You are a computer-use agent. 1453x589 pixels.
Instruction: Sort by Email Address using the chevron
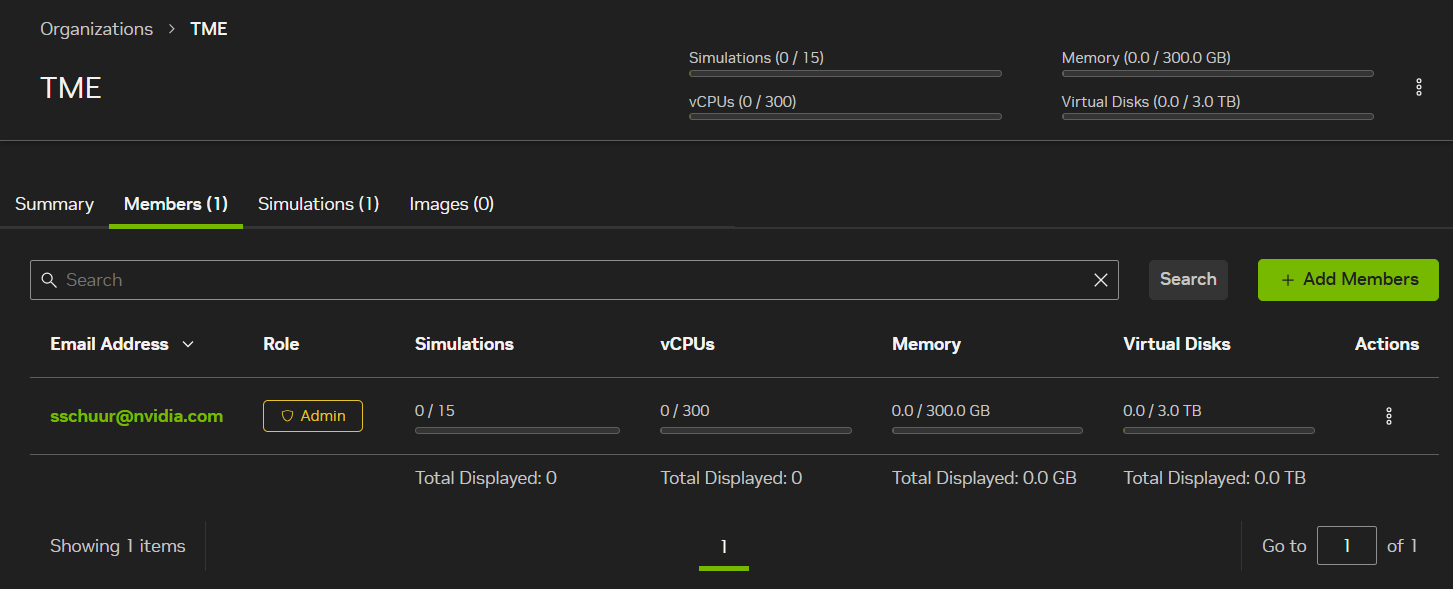pyautogui.click(x=188, y=344)
